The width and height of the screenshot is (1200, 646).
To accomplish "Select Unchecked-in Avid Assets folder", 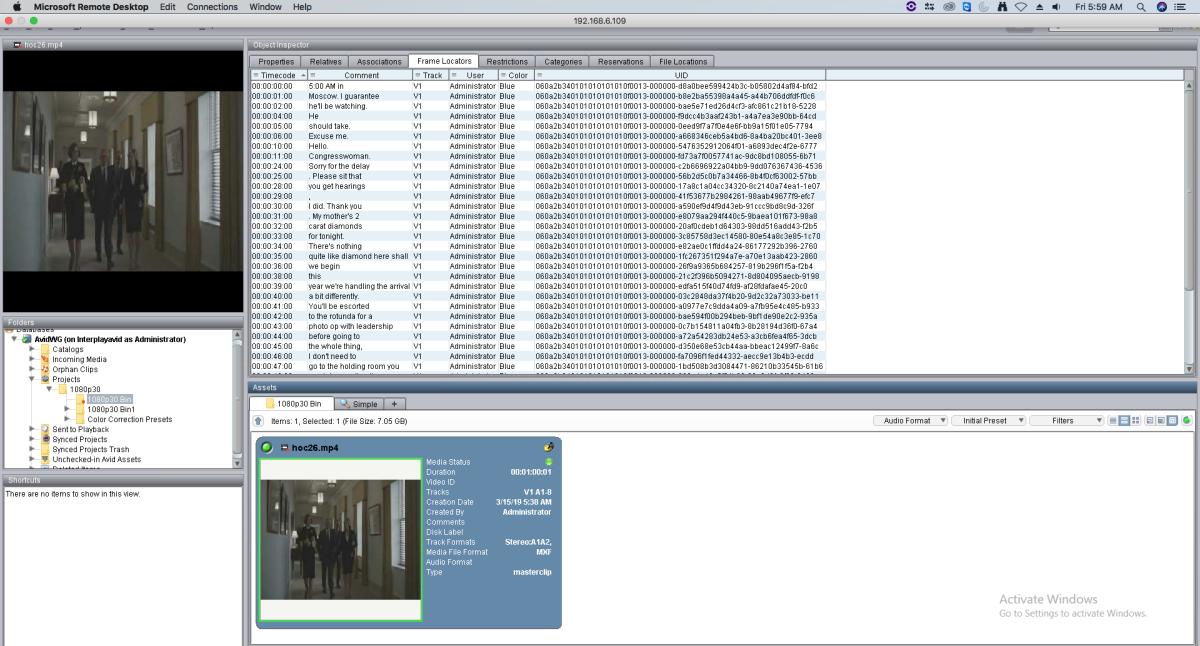I will point(96,459).
